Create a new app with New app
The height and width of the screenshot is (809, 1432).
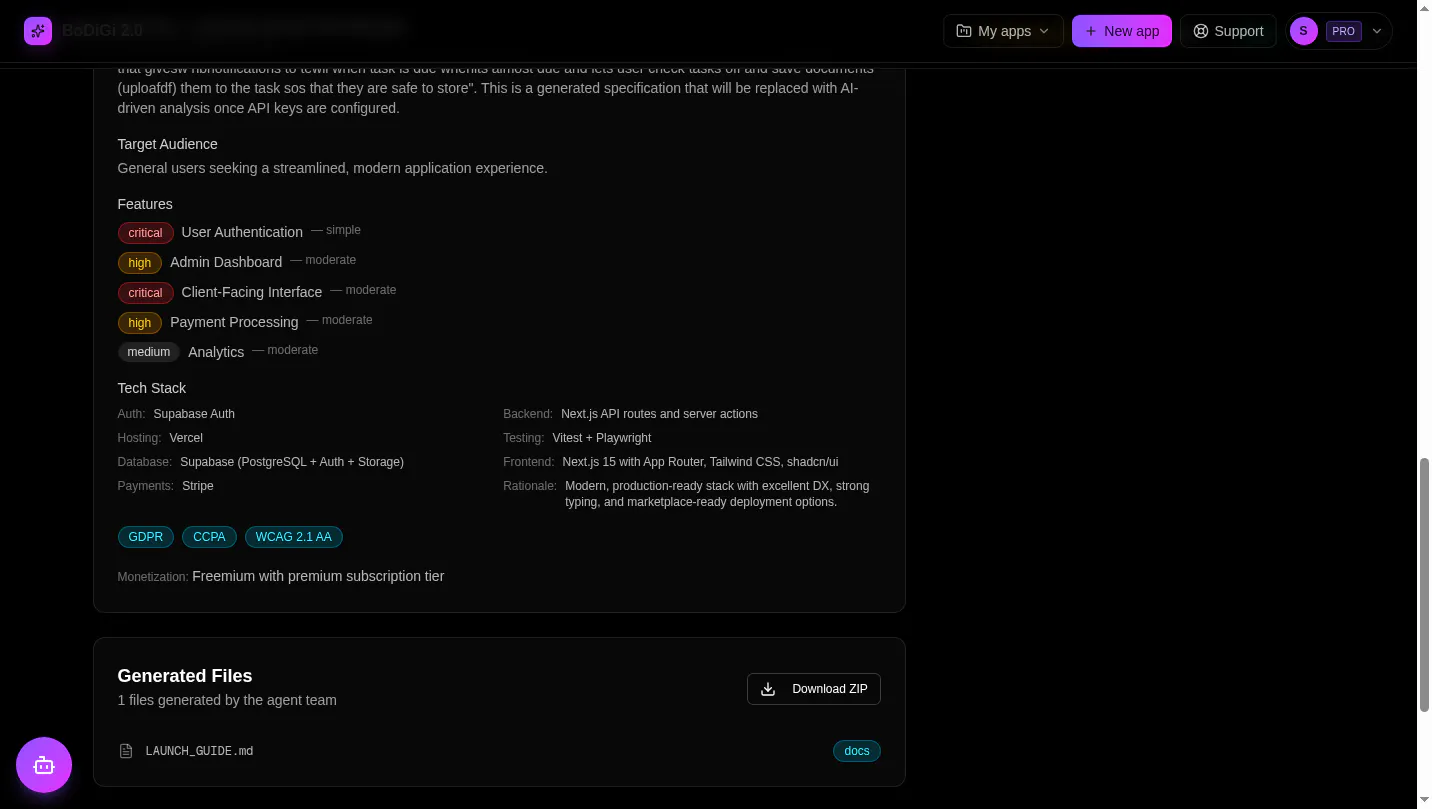(x=1122, y=31)
